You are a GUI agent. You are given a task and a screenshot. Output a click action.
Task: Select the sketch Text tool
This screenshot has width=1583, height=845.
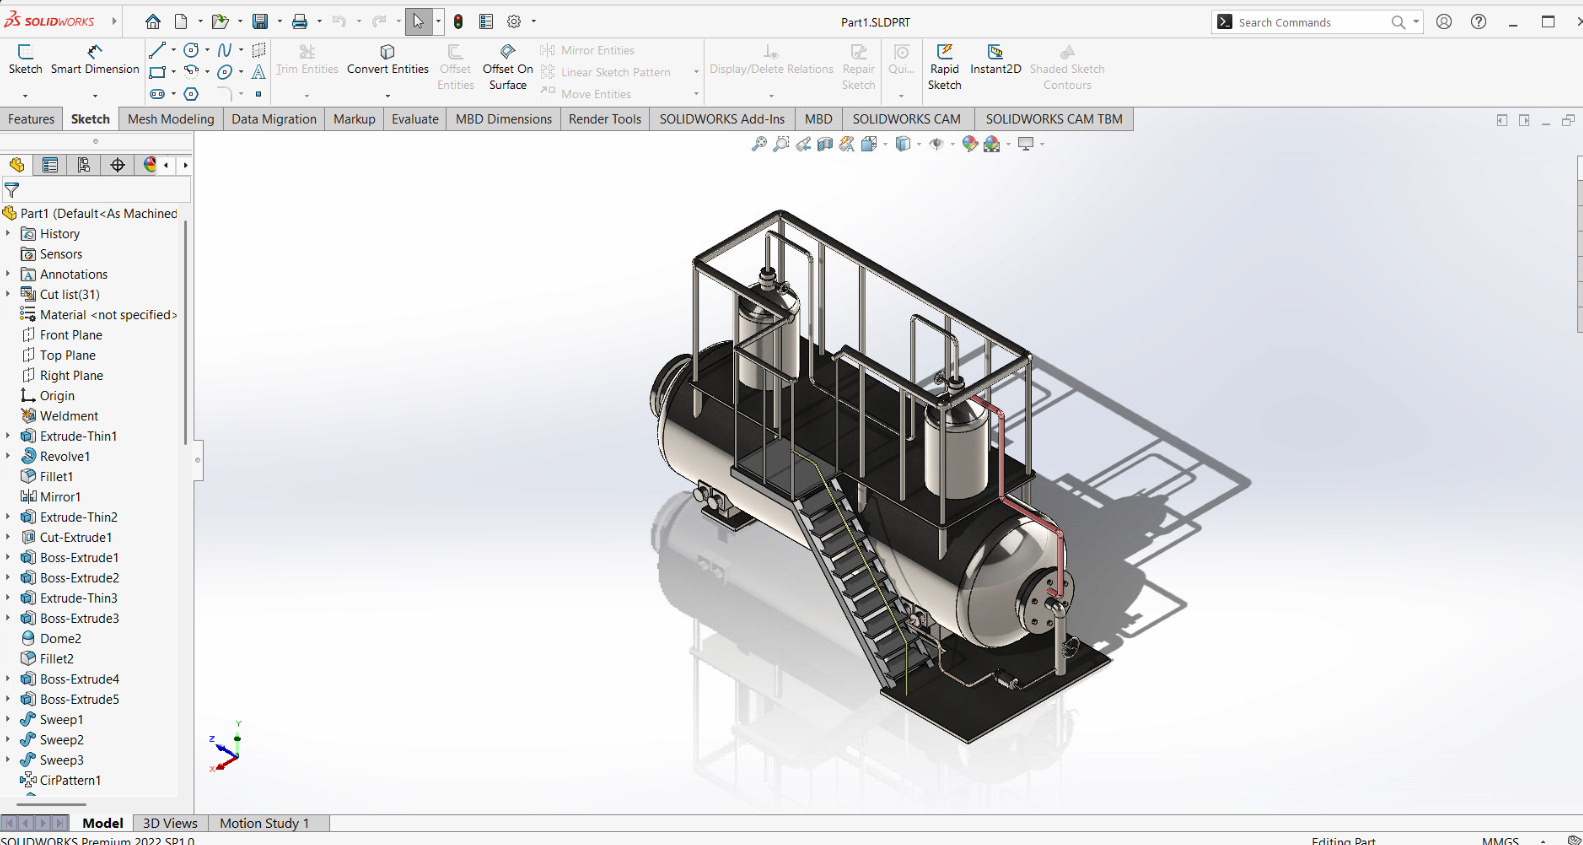(258, 72)
